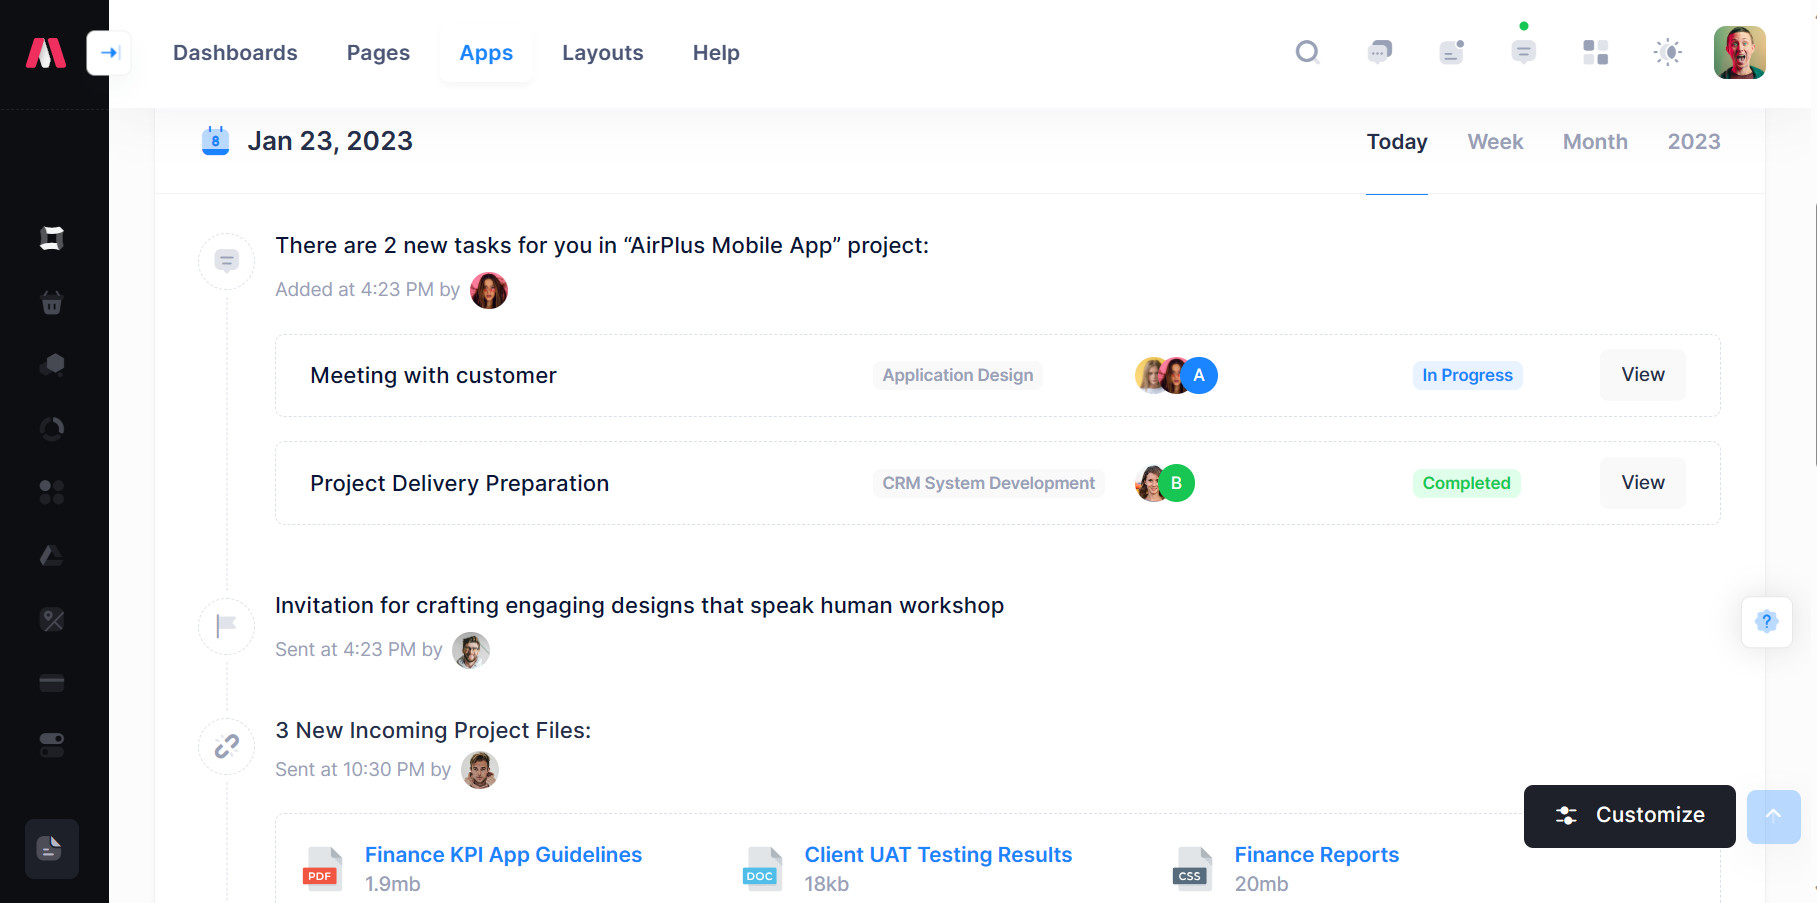Switch to the Week tab
Image resolution: width=1817 pixels, height=903 pixels.
1495,142
